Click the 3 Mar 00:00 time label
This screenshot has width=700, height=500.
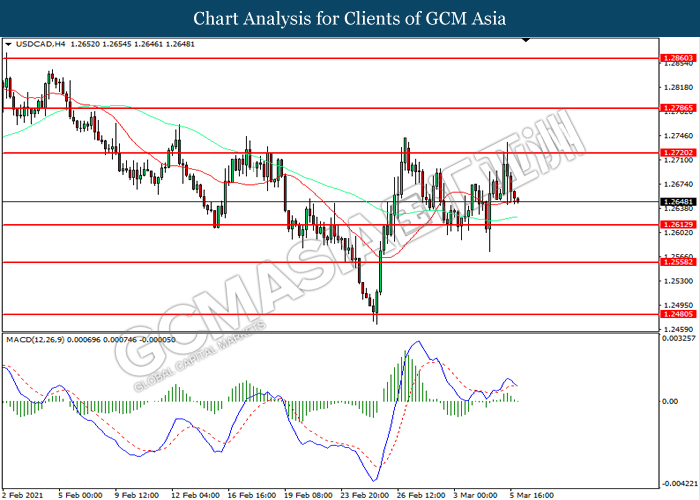pyautogui.click(x=475, y=495)
